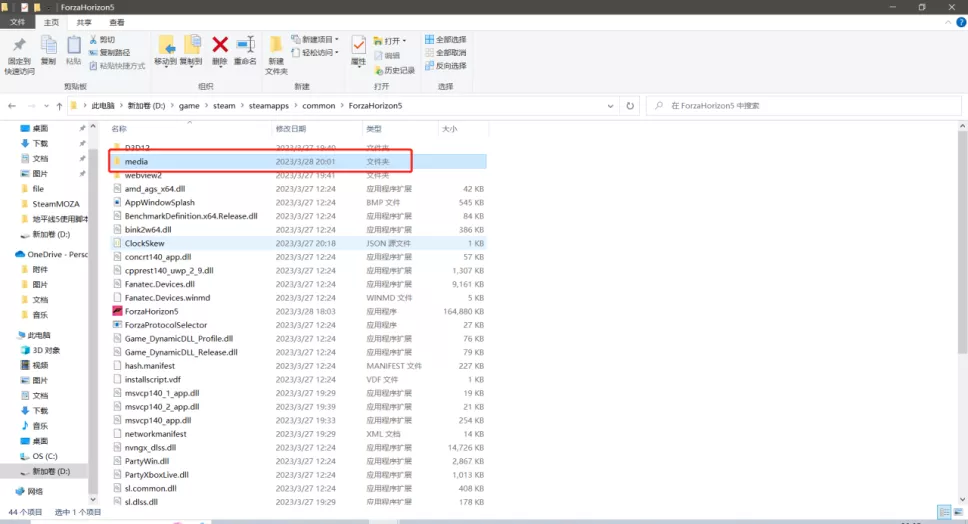This screenshot has height=524, width=968.
Task: Click OS (C:) drive in navigation pane
Action: [46, 456]
